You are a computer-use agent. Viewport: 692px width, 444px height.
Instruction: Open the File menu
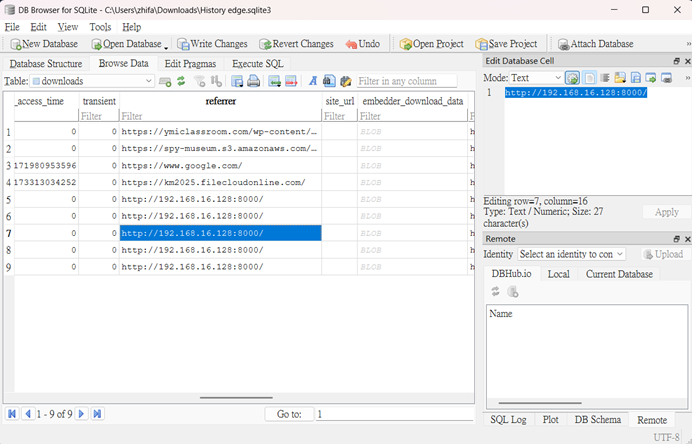[12, 27]
